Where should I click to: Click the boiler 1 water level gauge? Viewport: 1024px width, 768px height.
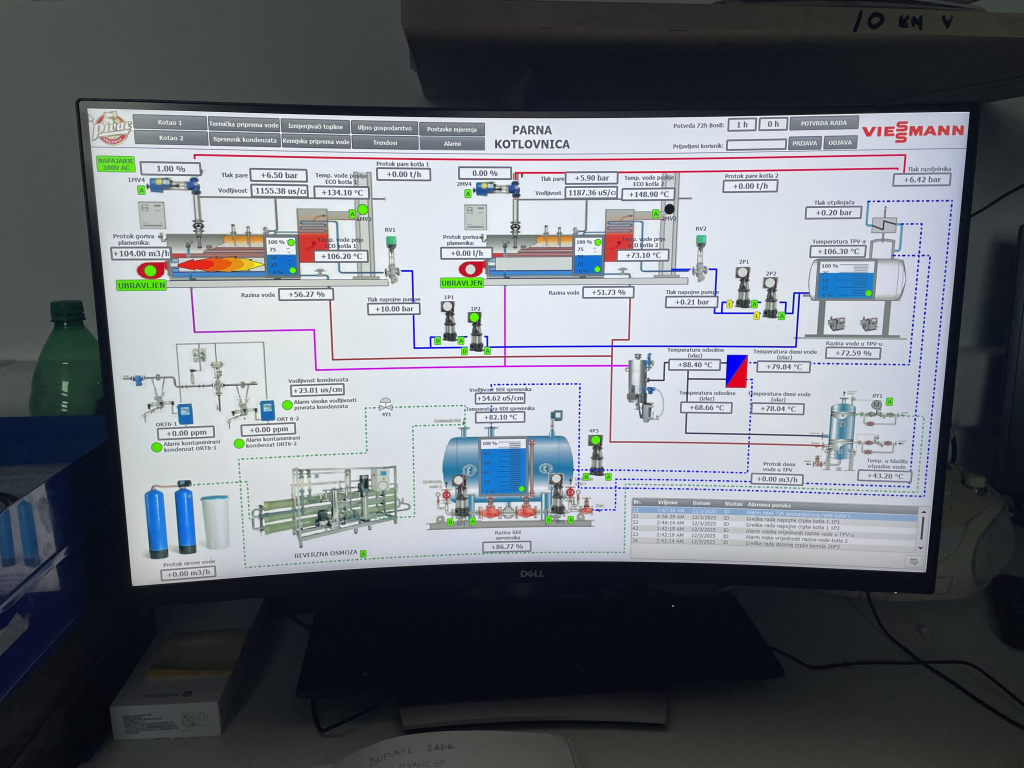pos(280,255)
